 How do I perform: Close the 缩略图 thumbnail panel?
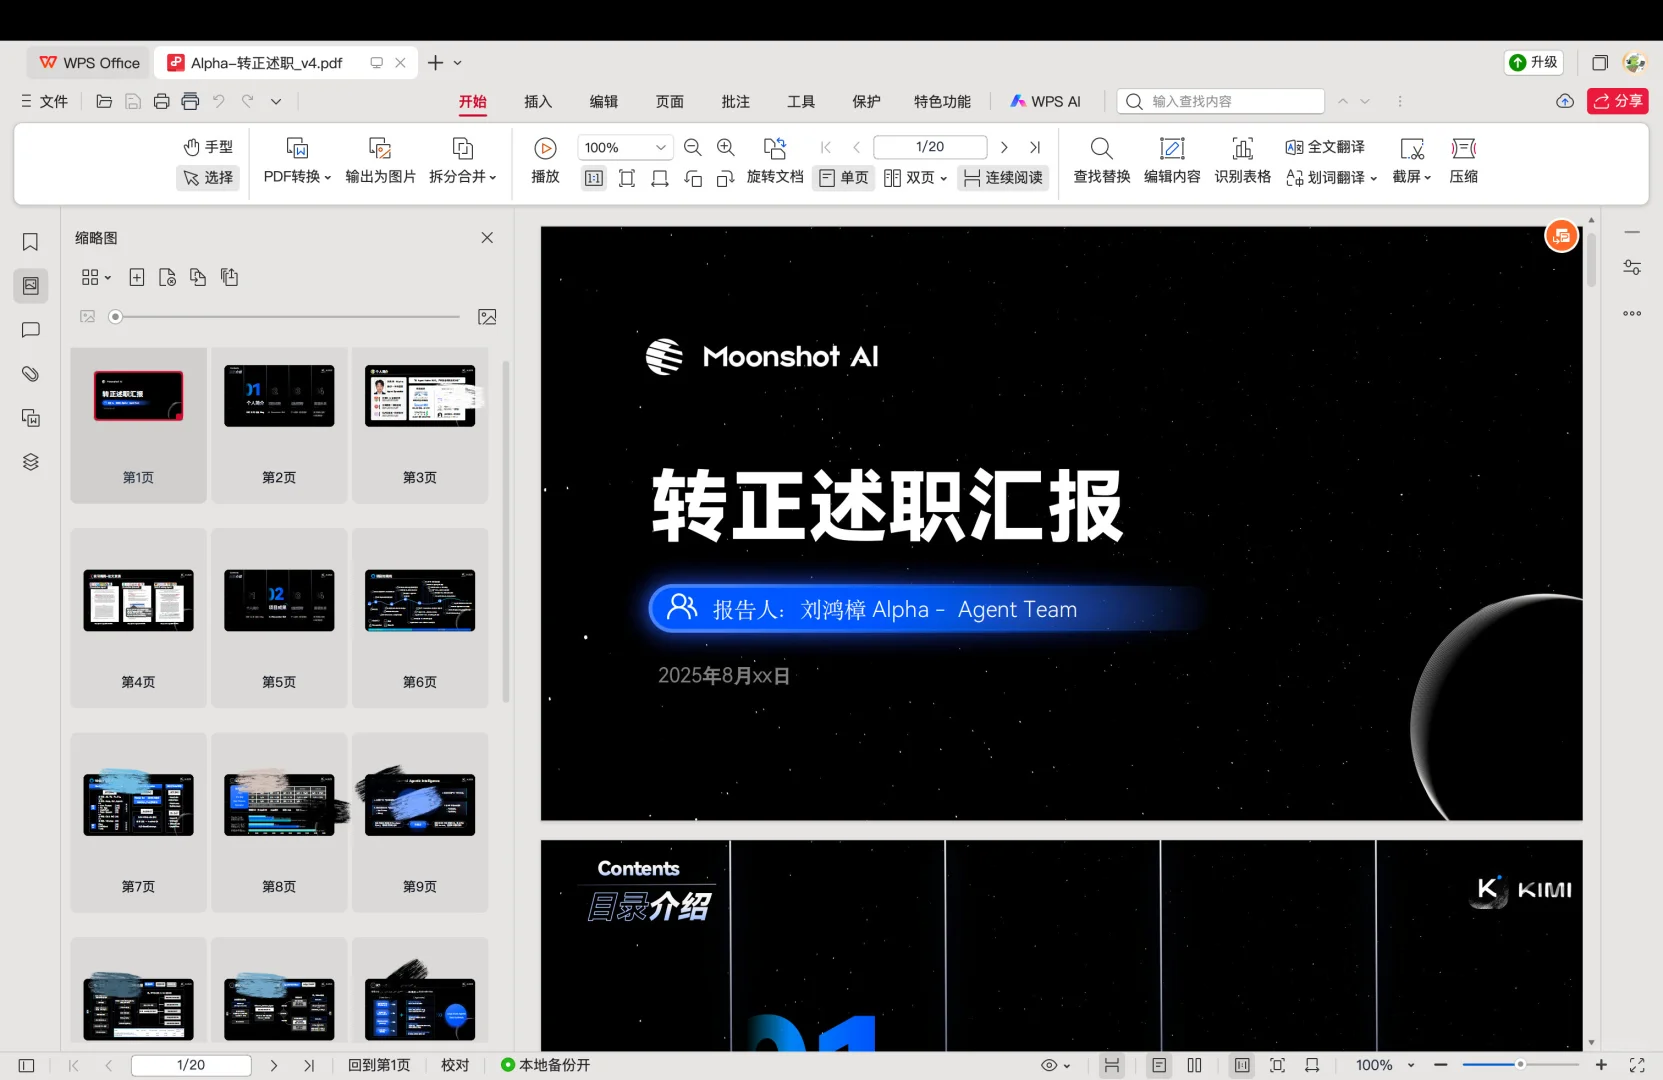click(x=487, y=238)
